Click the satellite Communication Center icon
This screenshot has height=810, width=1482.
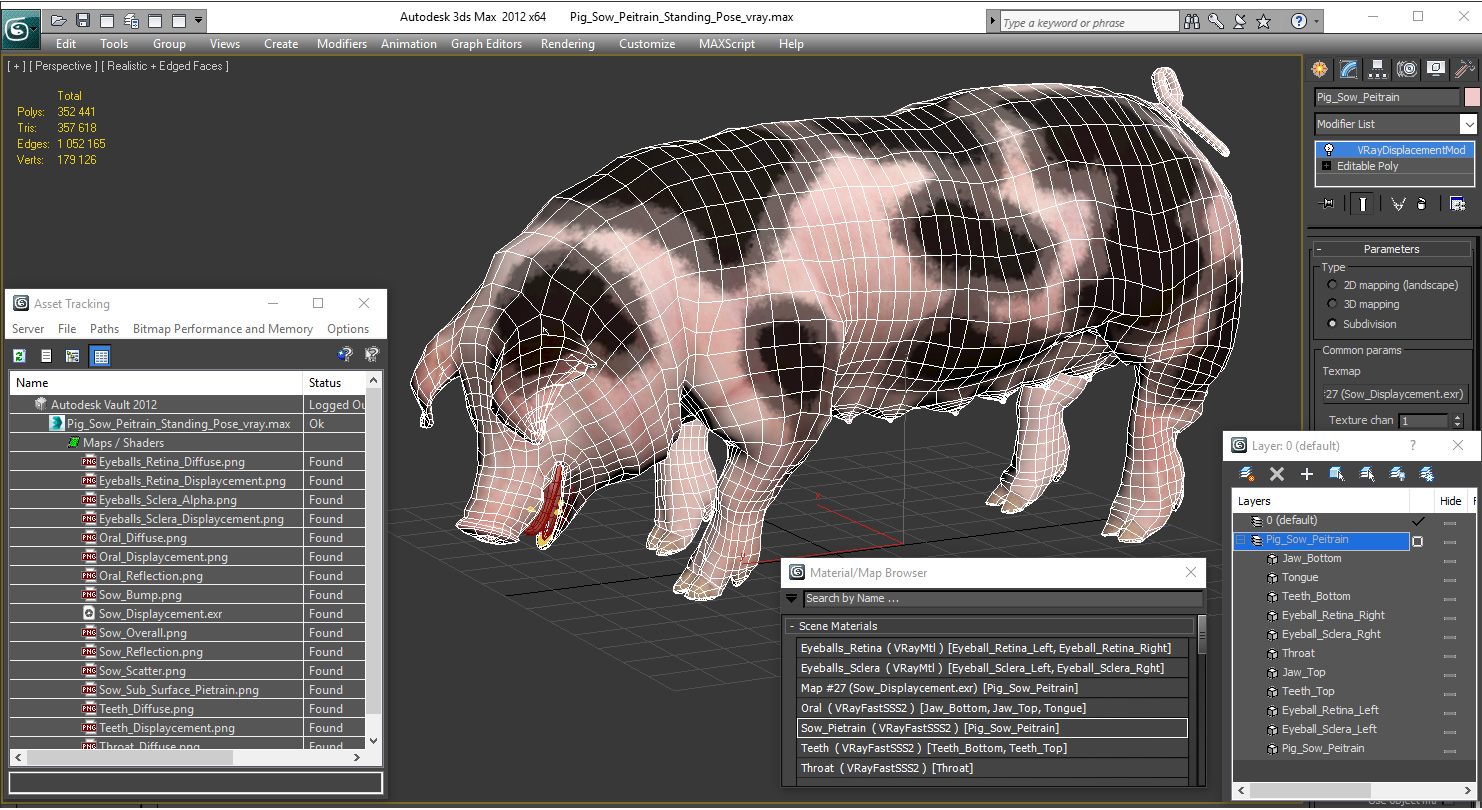click(1240, 21)
